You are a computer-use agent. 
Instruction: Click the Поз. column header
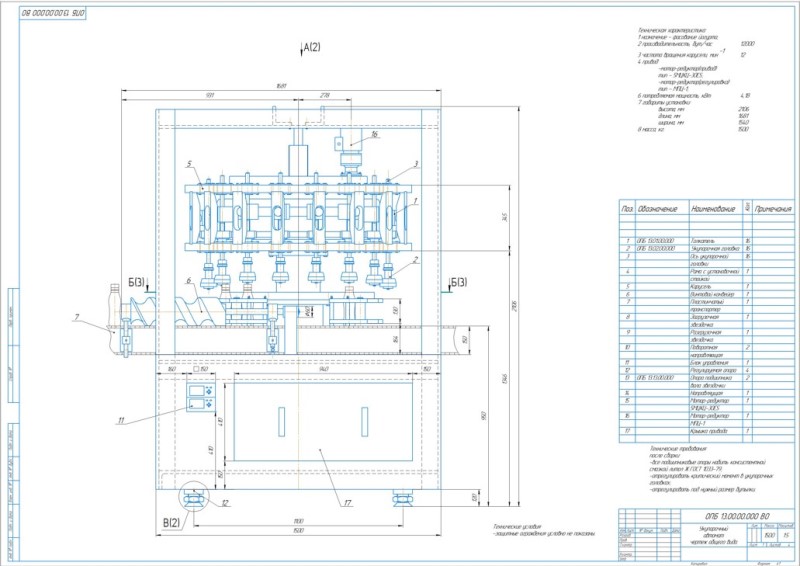pos(628,209)
